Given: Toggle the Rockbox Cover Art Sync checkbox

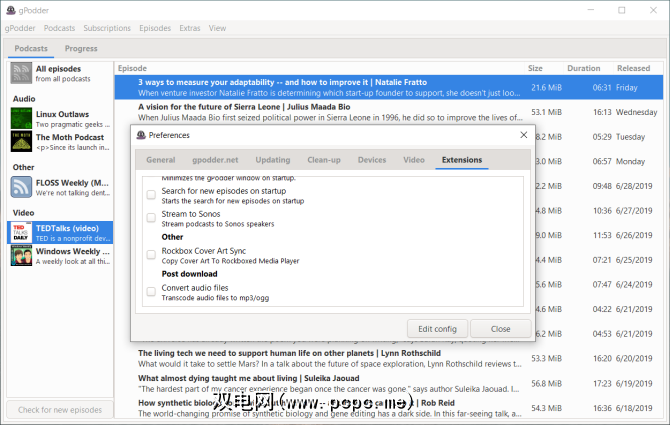Looking at the screenshot, I should tap(151, 255).
